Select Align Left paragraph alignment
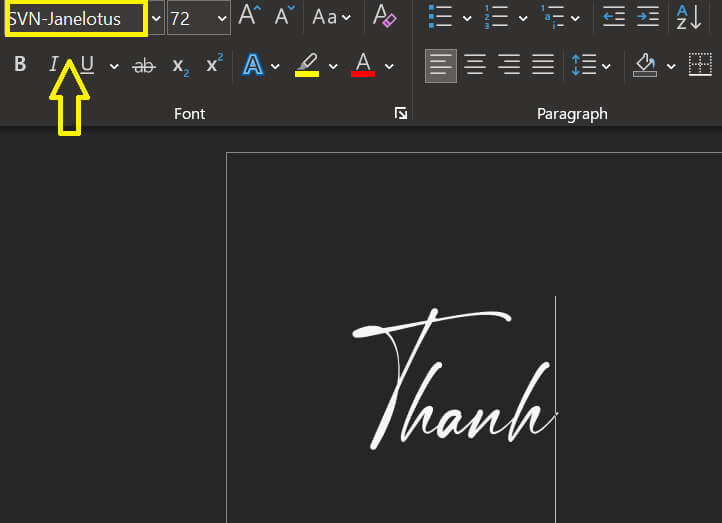This screenshot has height=523, width=722. click(440, 66)
